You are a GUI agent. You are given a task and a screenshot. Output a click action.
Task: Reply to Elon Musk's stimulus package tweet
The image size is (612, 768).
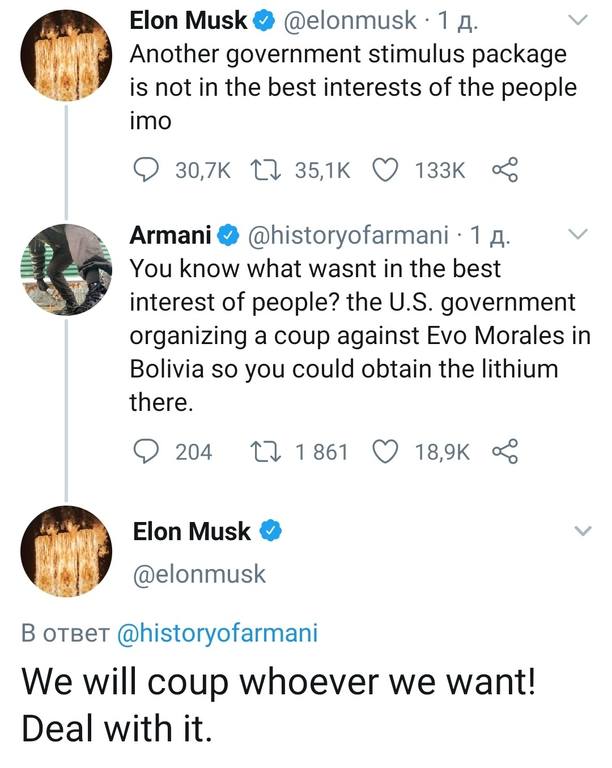(146, 171)
